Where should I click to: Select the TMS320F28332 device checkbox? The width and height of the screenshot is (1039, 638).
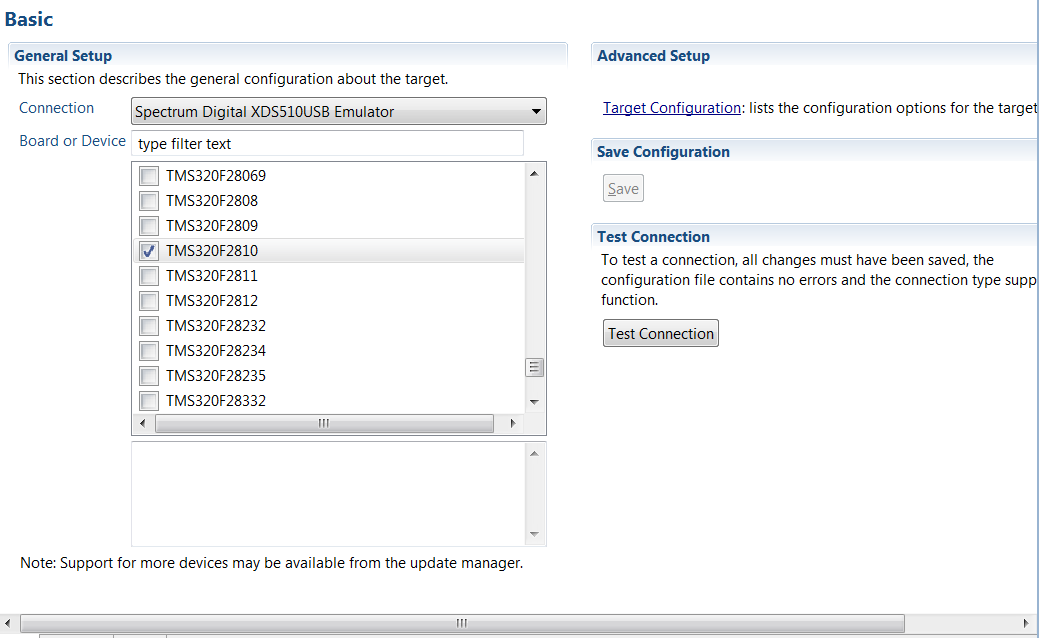148,400
